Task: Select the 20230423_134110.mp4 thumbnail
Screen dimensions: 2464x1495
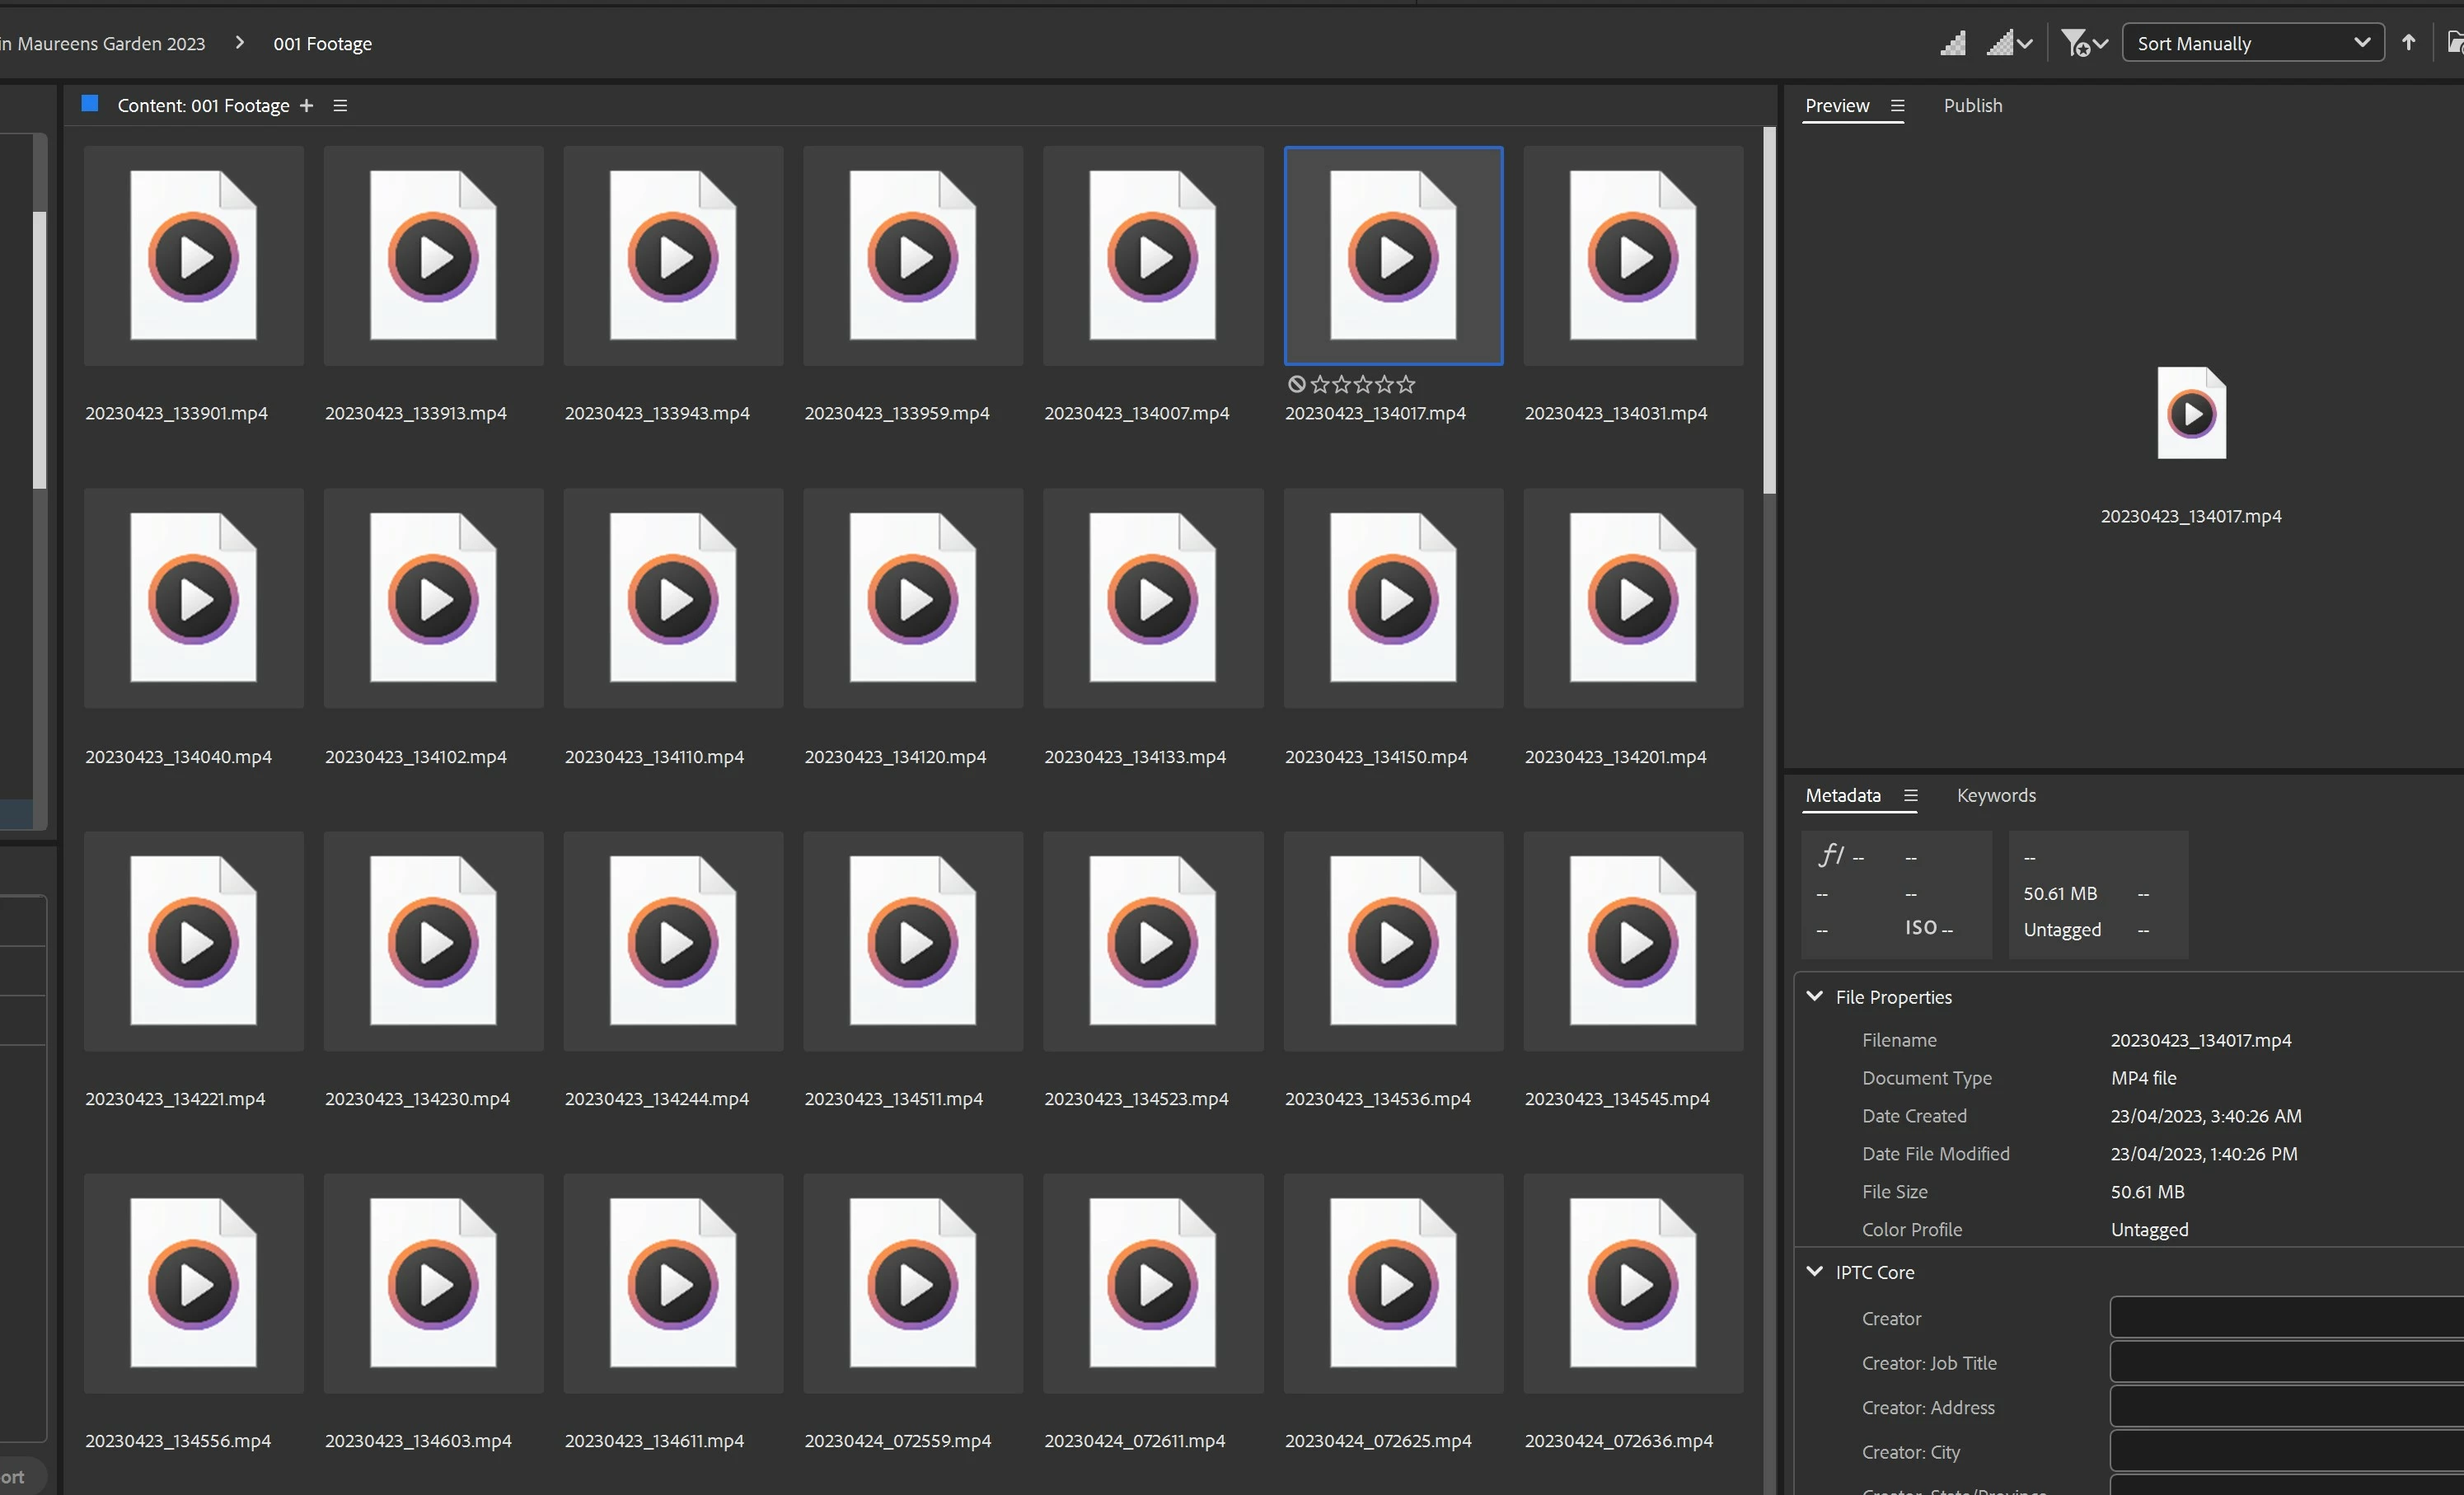Action: pos(672,598)
